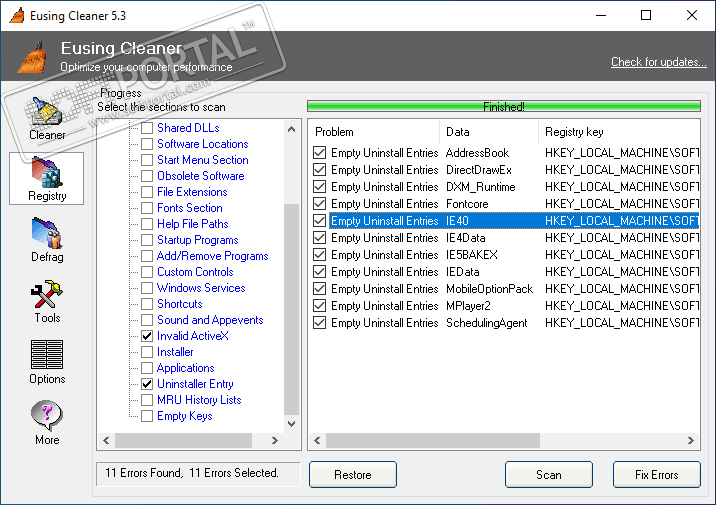Image resolution: width=716 pixels, height=505 pixels.
Task: Open the Cleaner section icon
Action: coord(46,112)
